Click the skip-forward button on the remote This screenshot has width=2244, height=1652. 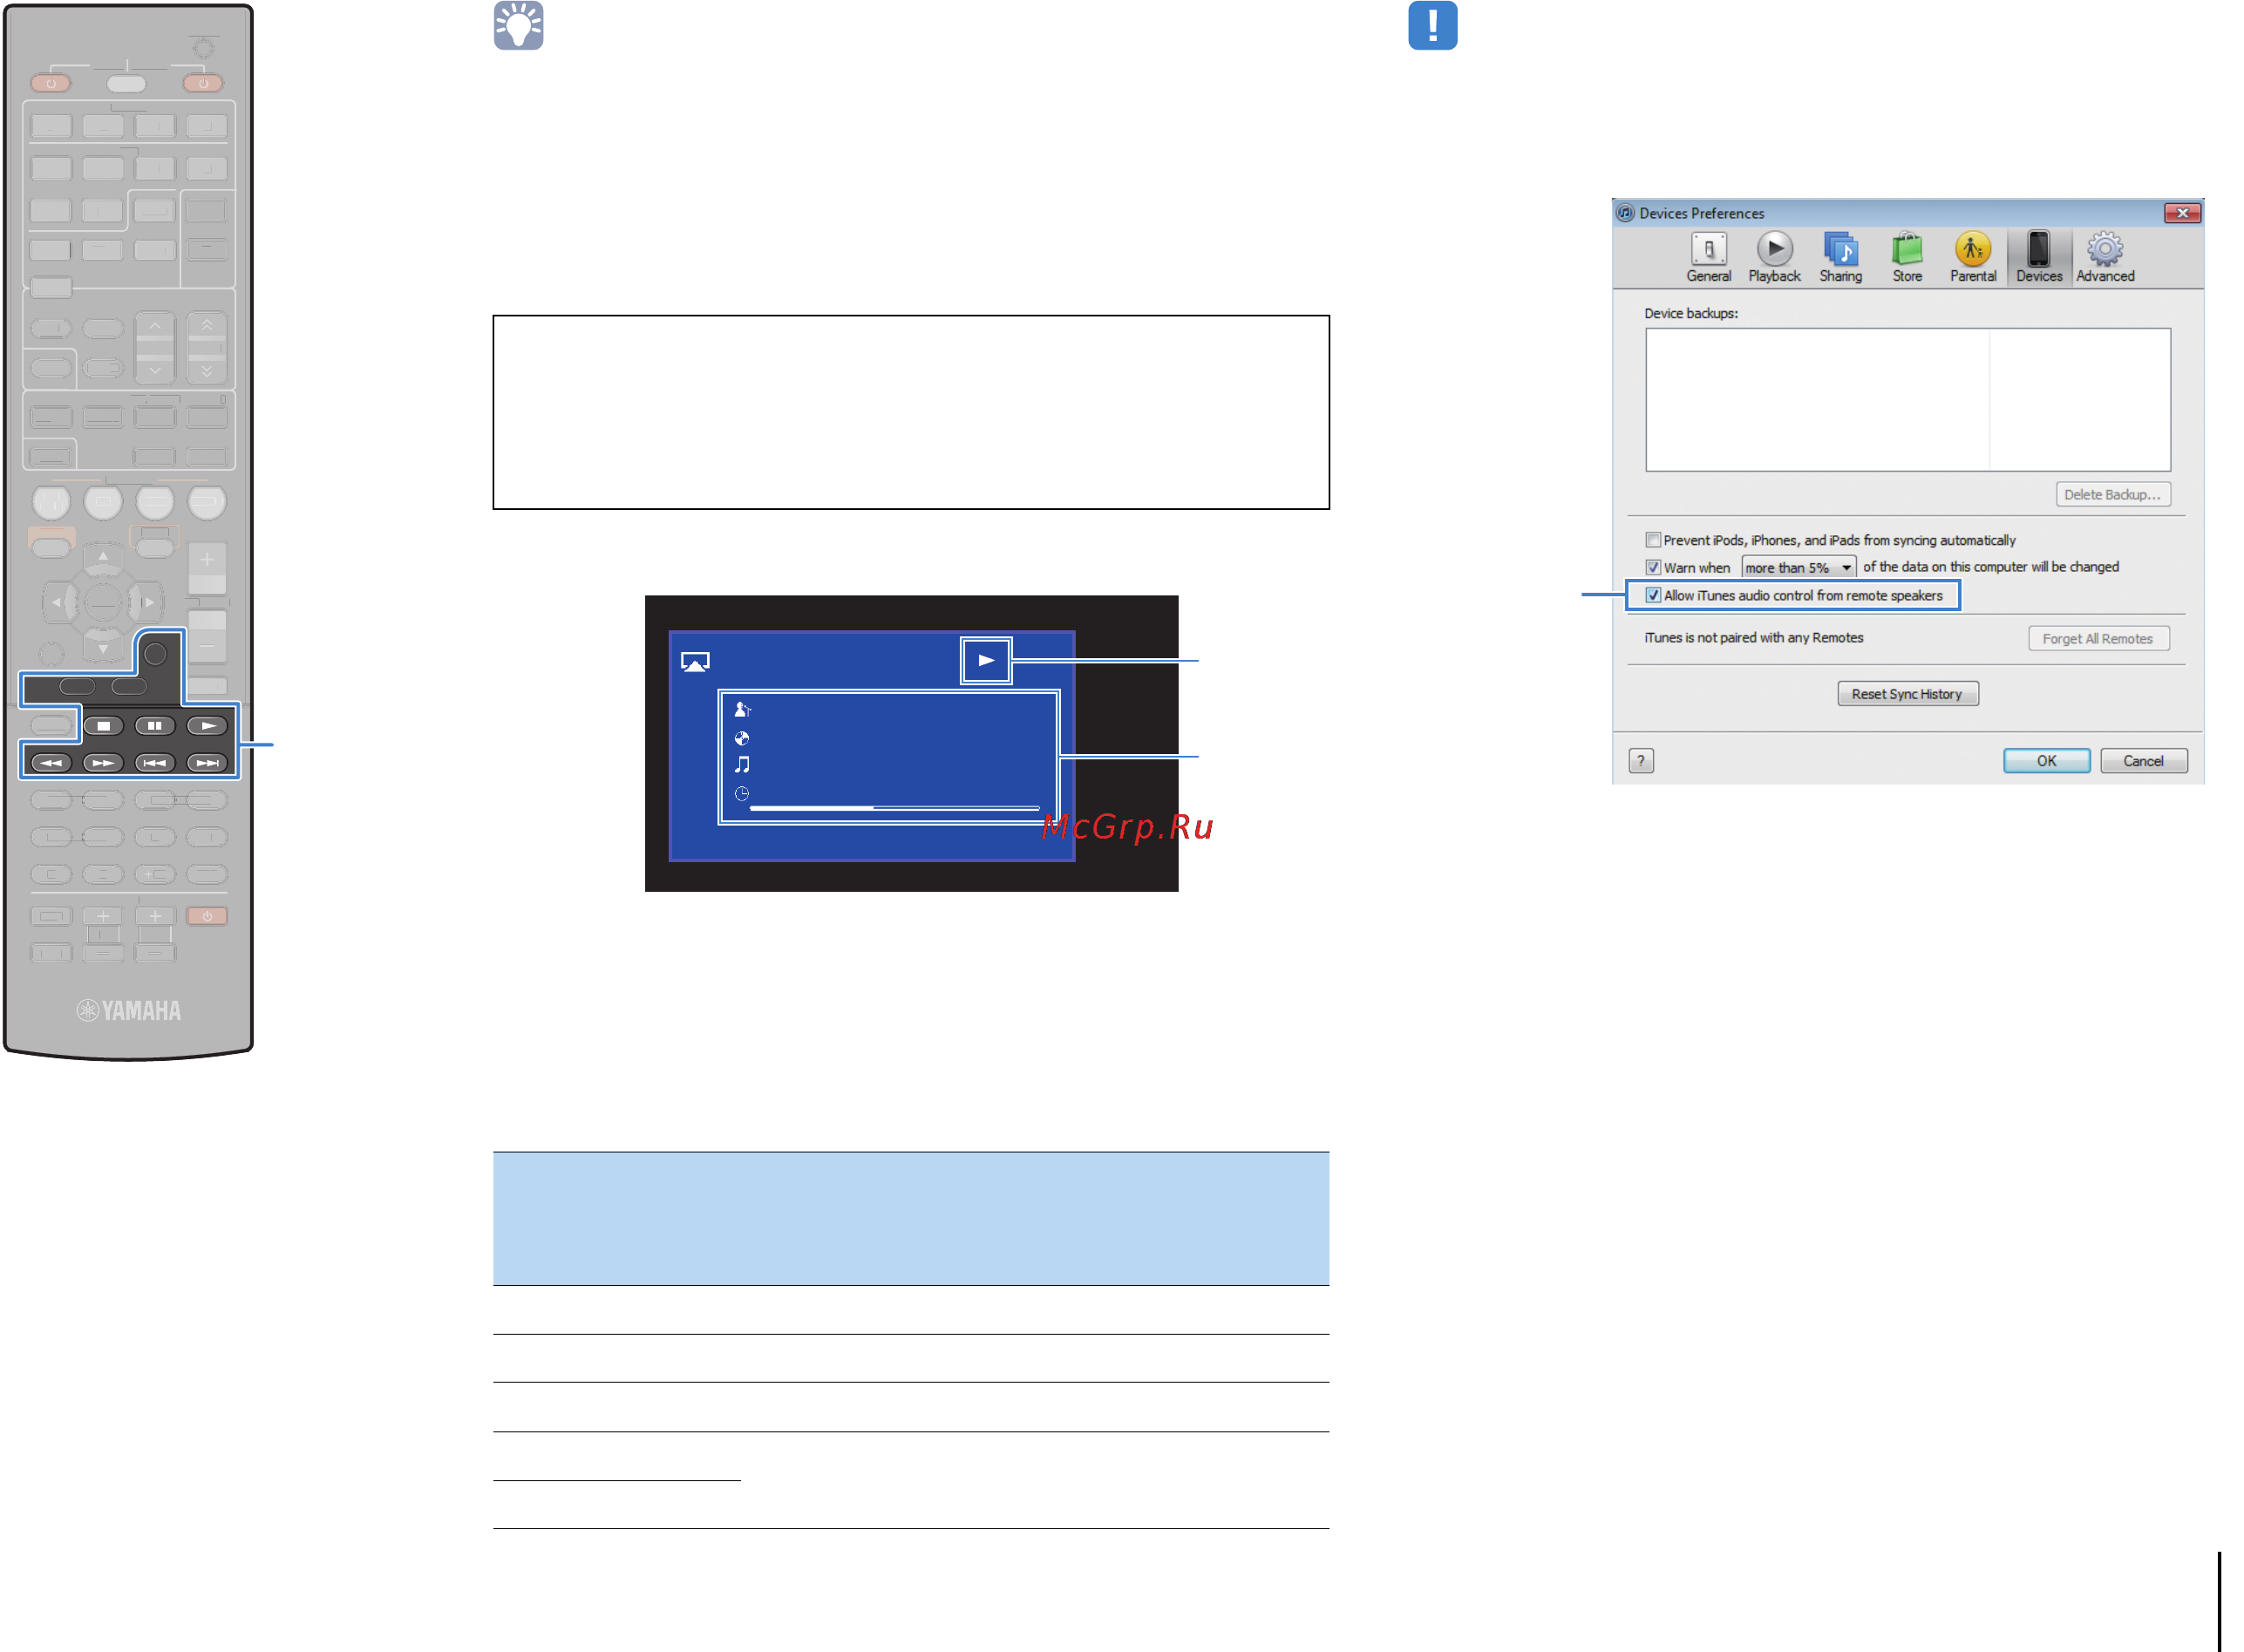[207, 763]
